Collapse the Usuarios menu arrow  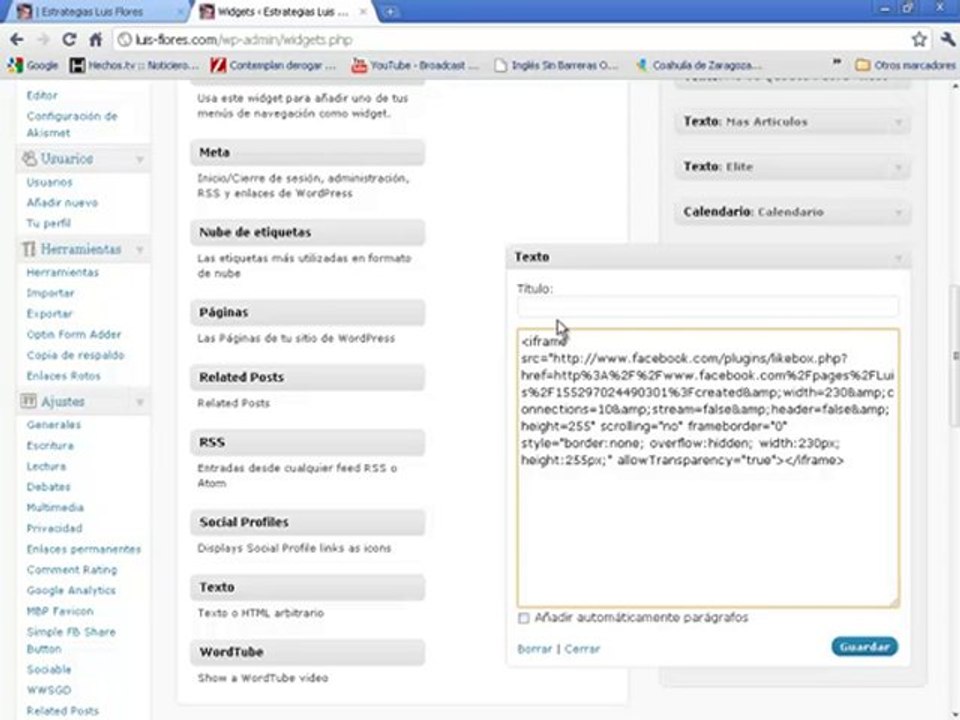click(140, 159)
